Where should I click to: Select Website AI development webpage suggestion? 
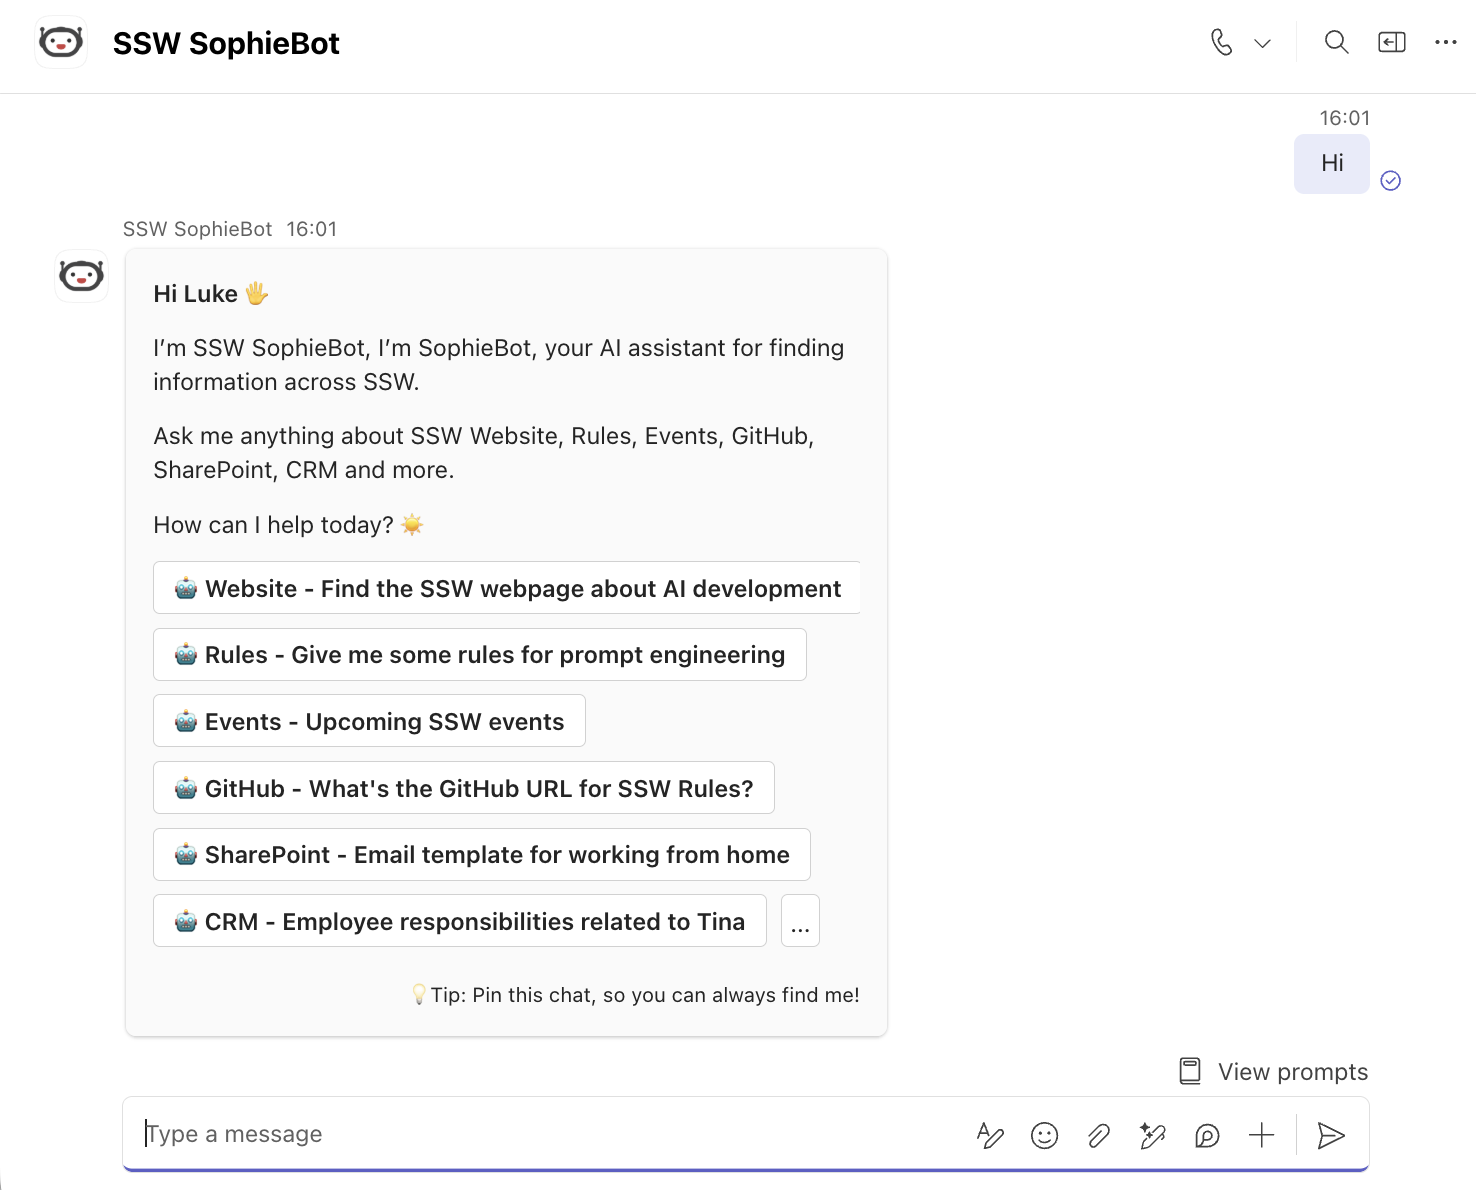point(507,588)
